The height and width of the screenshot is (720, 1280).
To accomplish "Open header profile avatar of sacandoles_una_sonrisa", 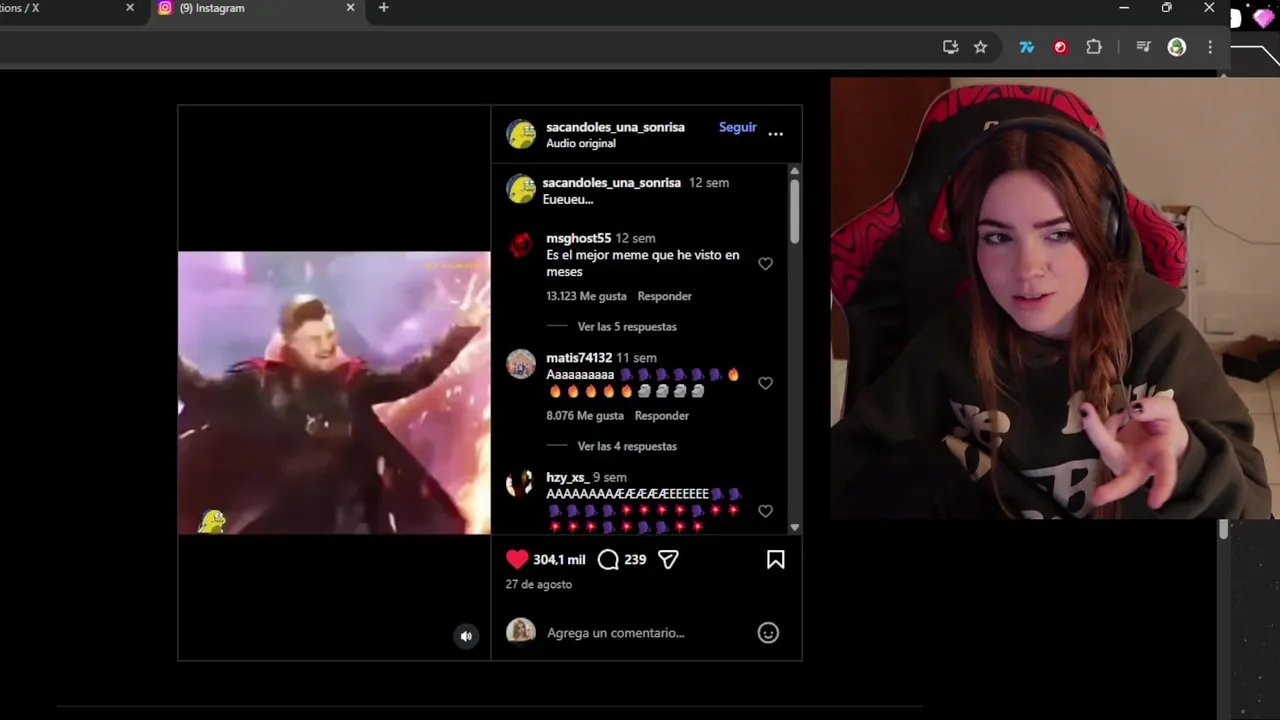I will pos(521,134).
